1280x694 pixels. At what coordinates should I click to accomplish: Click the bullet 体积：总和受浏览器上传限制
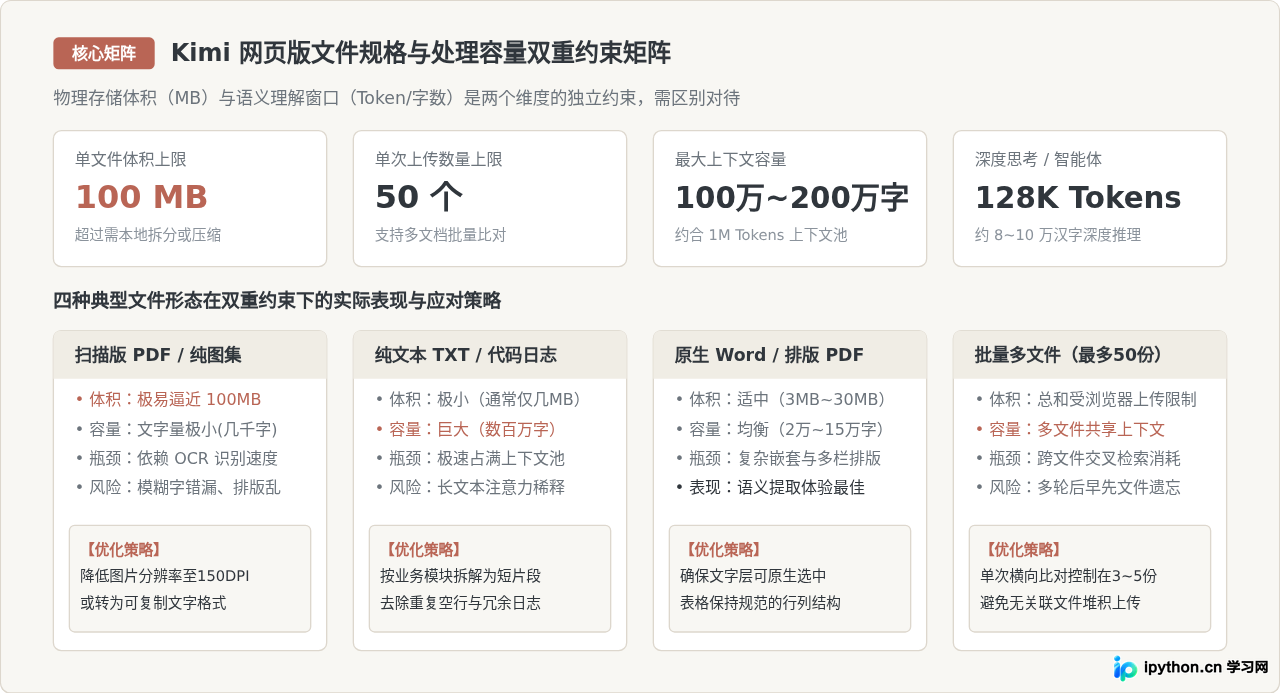click(x=1086, y=399)
